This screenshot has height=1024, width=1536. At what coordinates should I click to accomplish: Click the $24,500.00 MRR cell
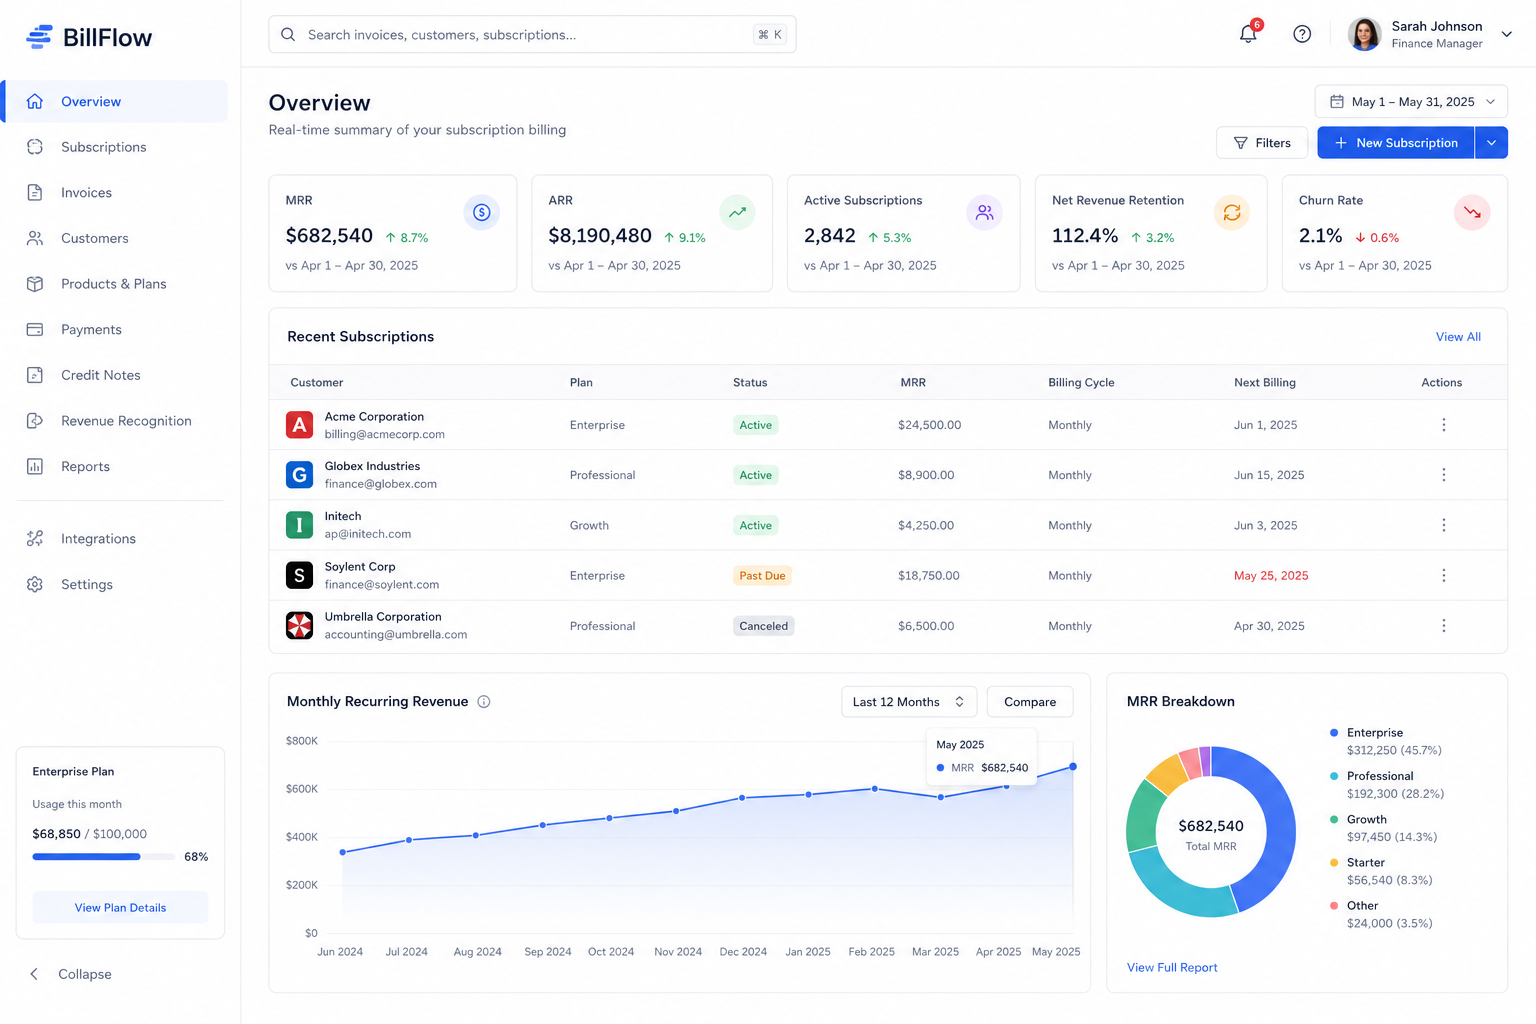pos(929,425)
